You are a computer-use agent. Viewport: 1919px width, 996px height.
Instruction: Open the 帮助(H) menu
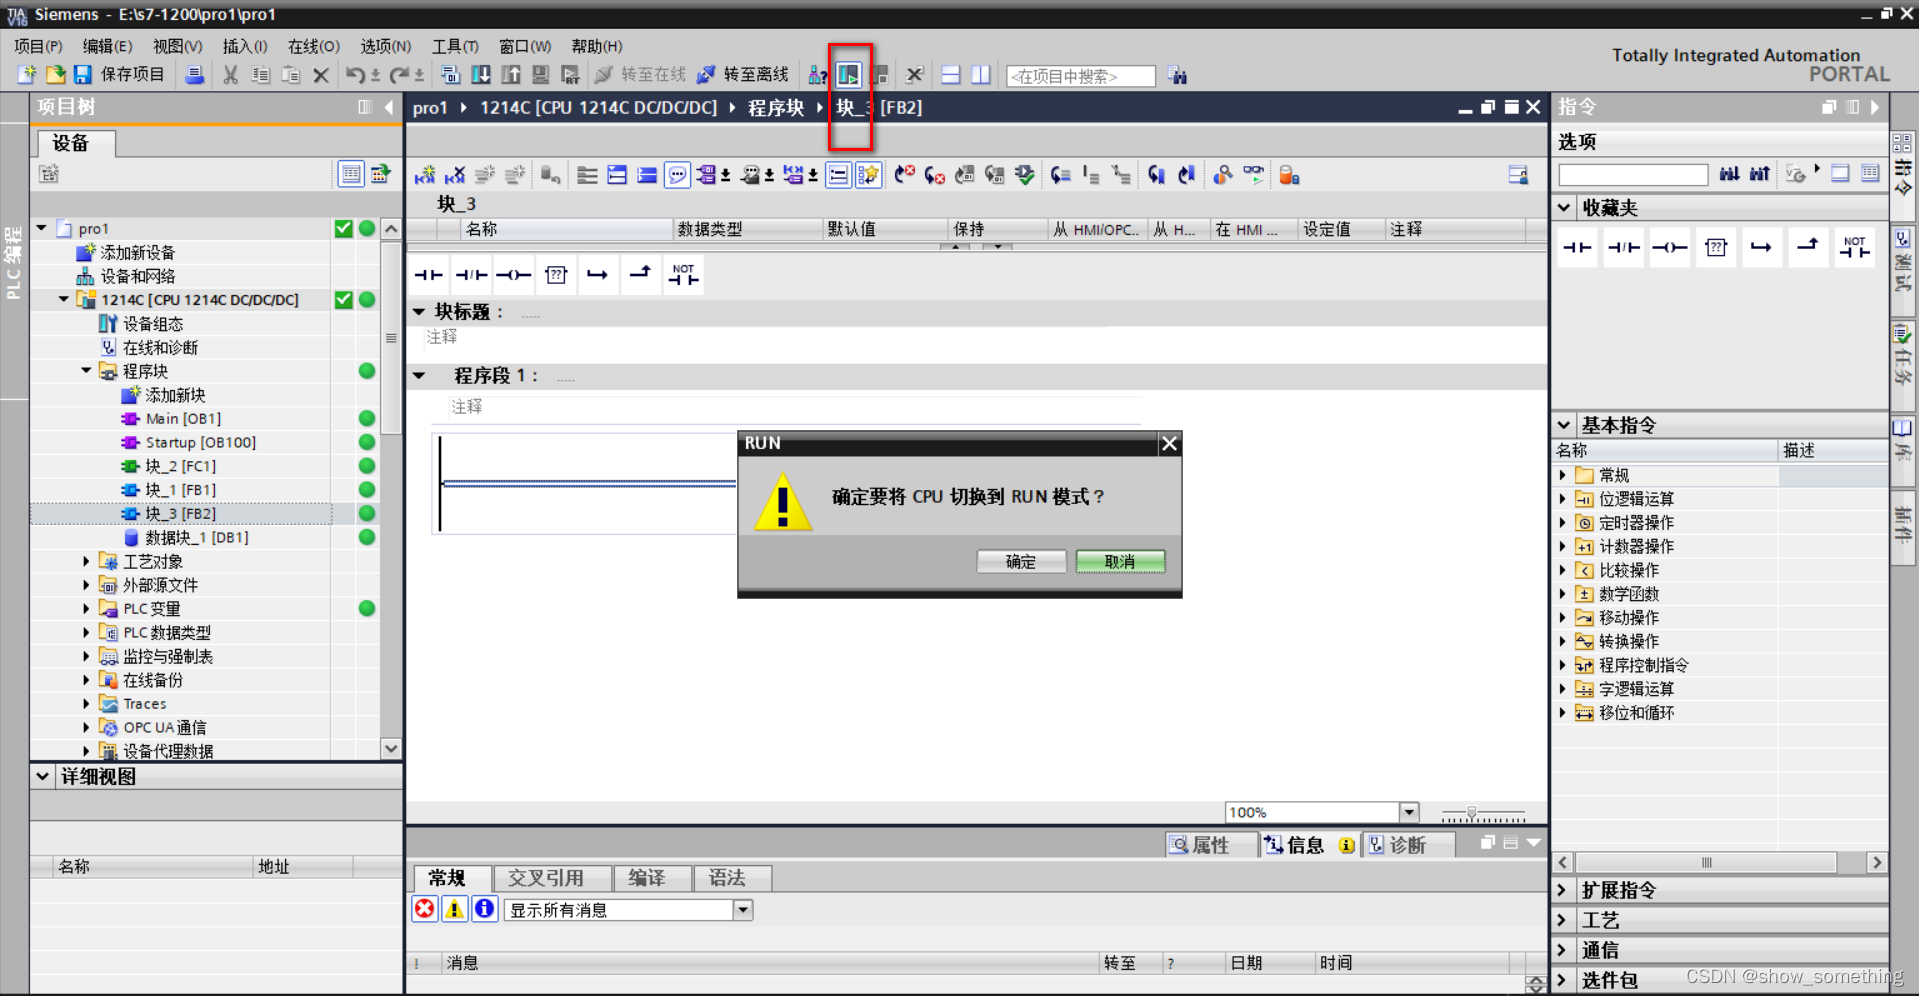[597, 46]
